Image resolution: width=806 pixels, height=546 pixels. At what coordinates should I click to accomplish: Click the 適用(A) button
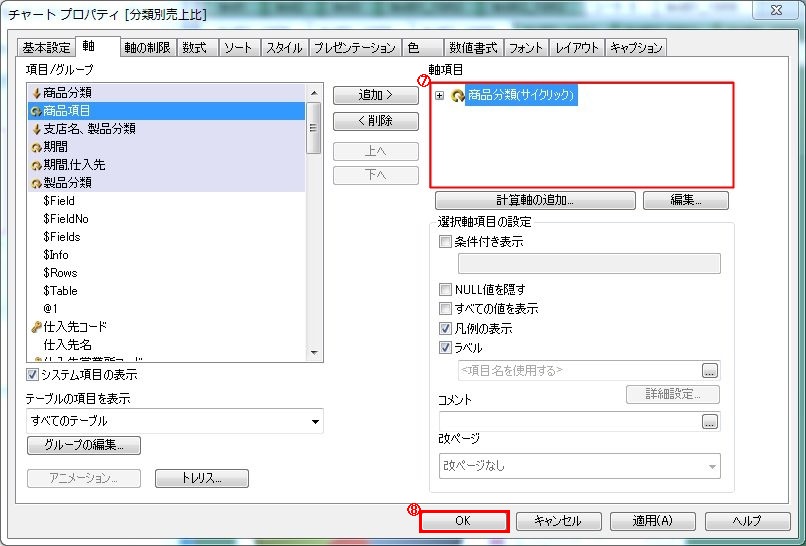[x=653, y=521]
